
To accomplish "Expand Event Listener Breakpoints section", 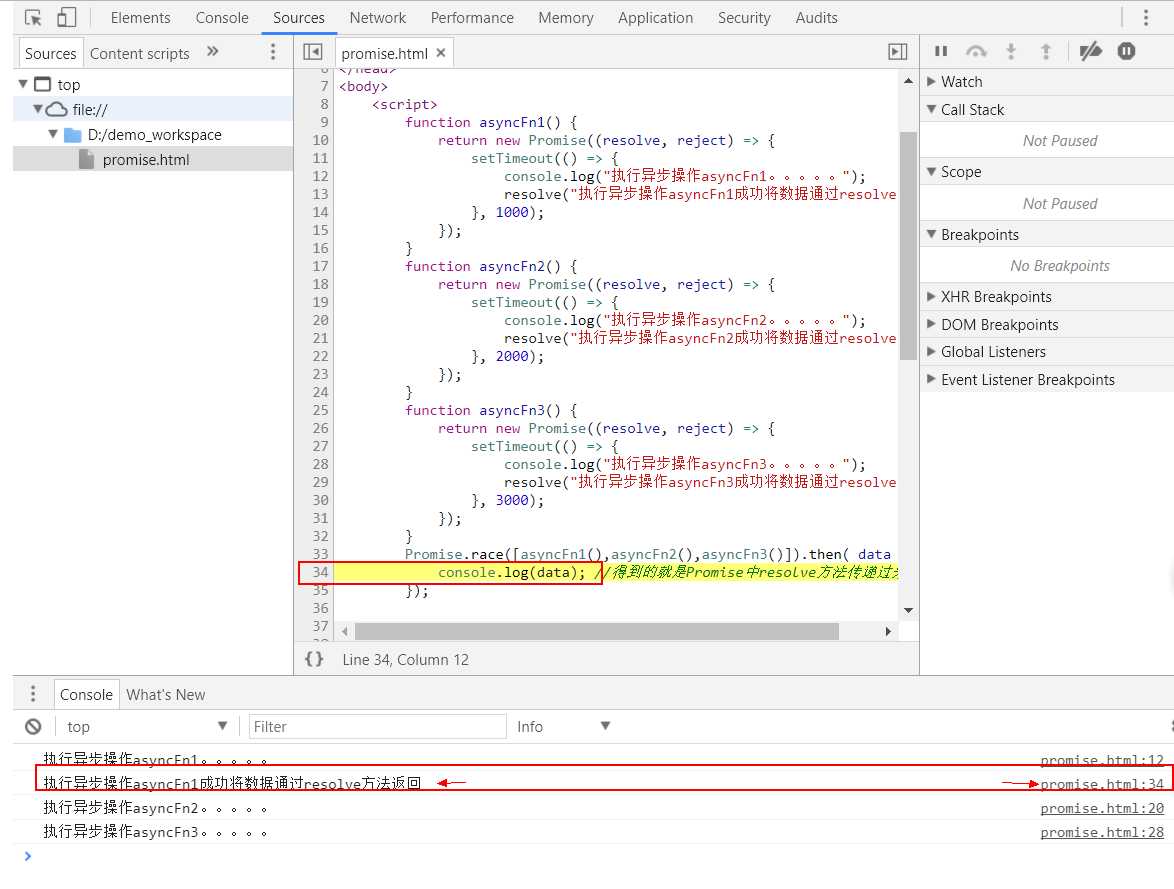I will point(931,379).
